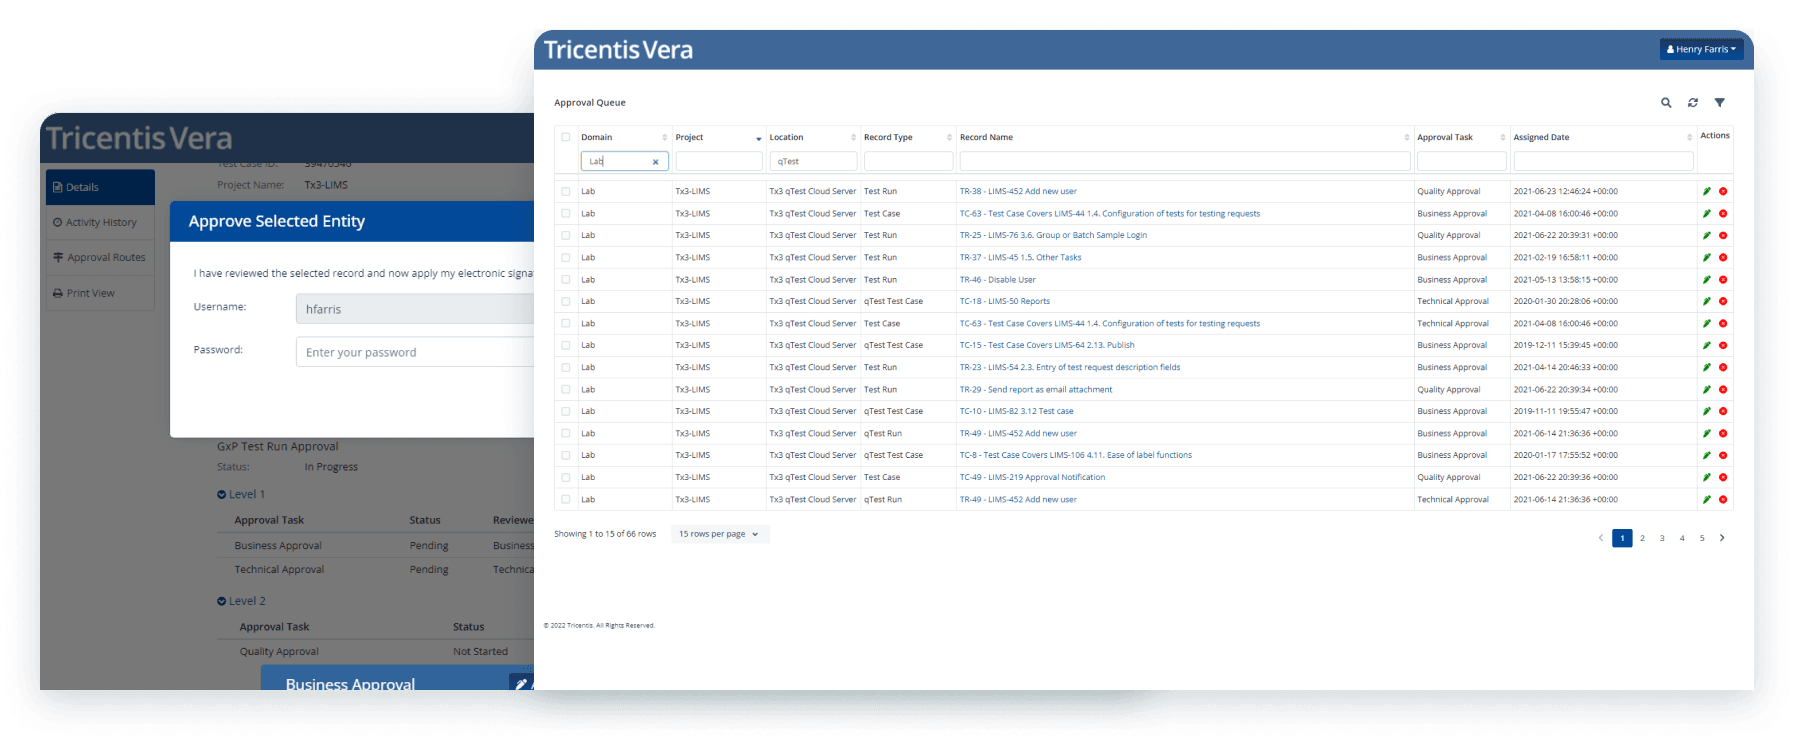Collapse Level 2 section in background window
This screenshot has height=740, width=1794.
click(x=241, y=601)
